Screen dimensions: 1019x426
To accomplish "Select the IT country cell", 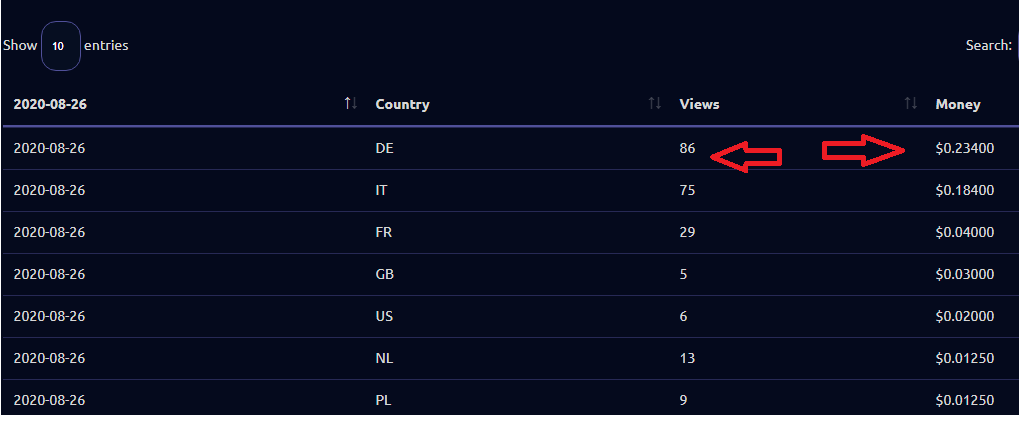I will (381, 190).
